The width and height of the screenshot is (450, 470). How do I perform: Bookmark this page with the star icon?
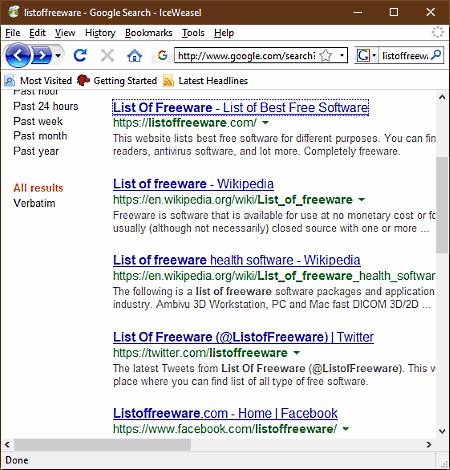[326, 55]
